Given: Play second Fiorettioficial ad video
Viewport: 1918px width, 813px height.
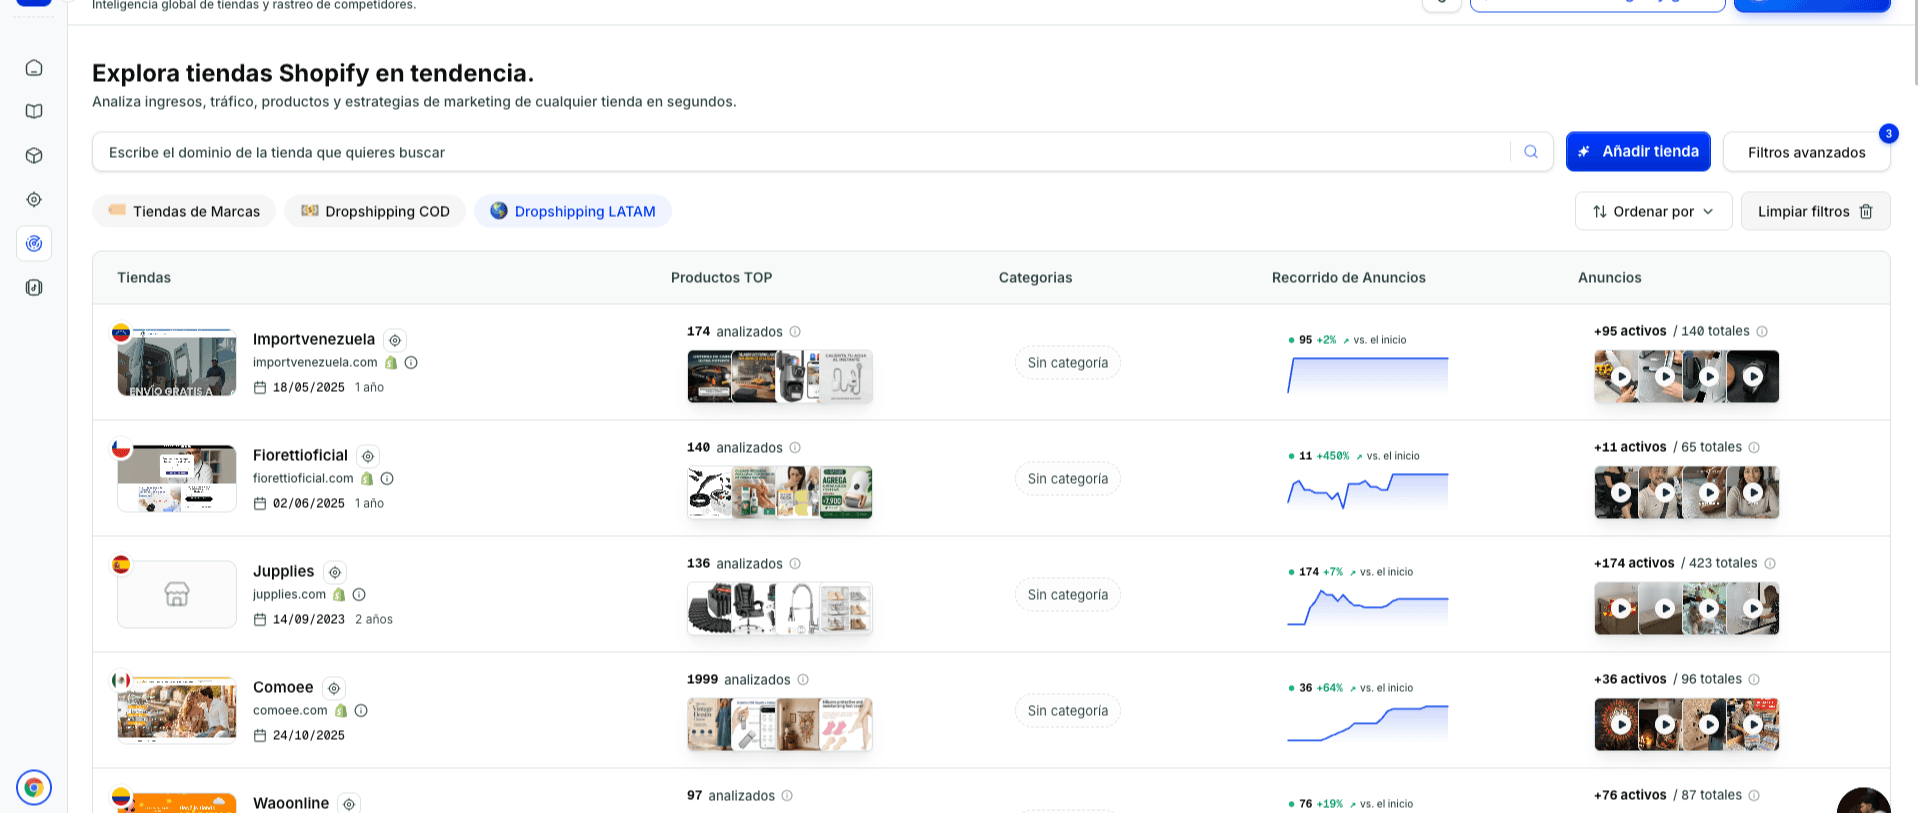Looking at the screenshot, I should click(1665, 492).
